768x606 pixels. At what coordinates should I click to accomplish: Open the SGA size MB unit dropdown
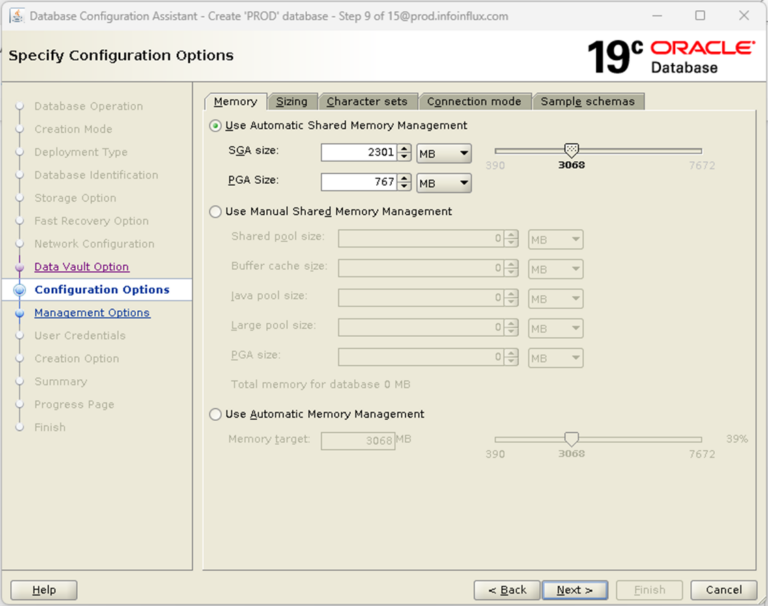[x=444, y=153]
